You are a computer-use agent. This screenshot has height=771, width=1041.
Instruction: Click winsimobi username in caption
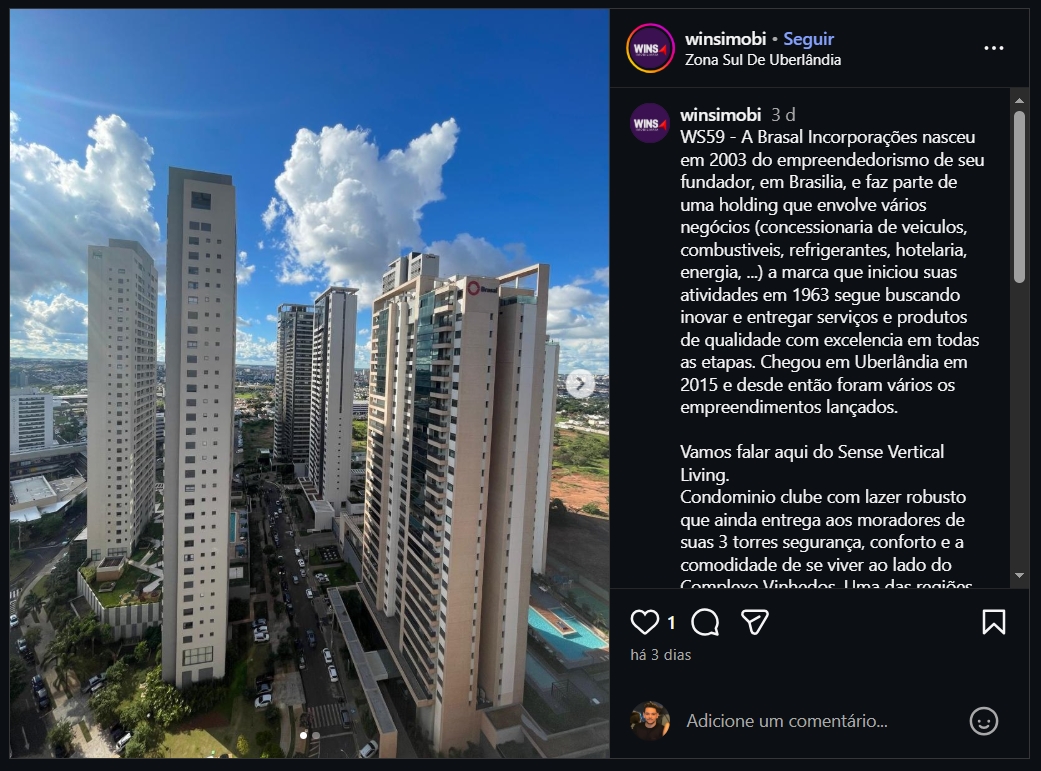(x=720, y=115)
